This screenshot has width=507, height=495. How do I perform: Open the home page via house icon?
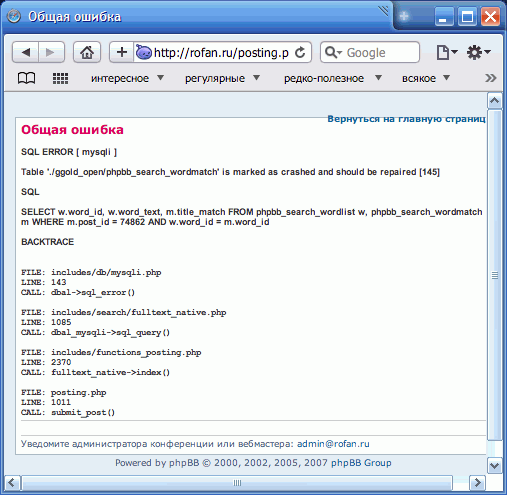point(87,52)
